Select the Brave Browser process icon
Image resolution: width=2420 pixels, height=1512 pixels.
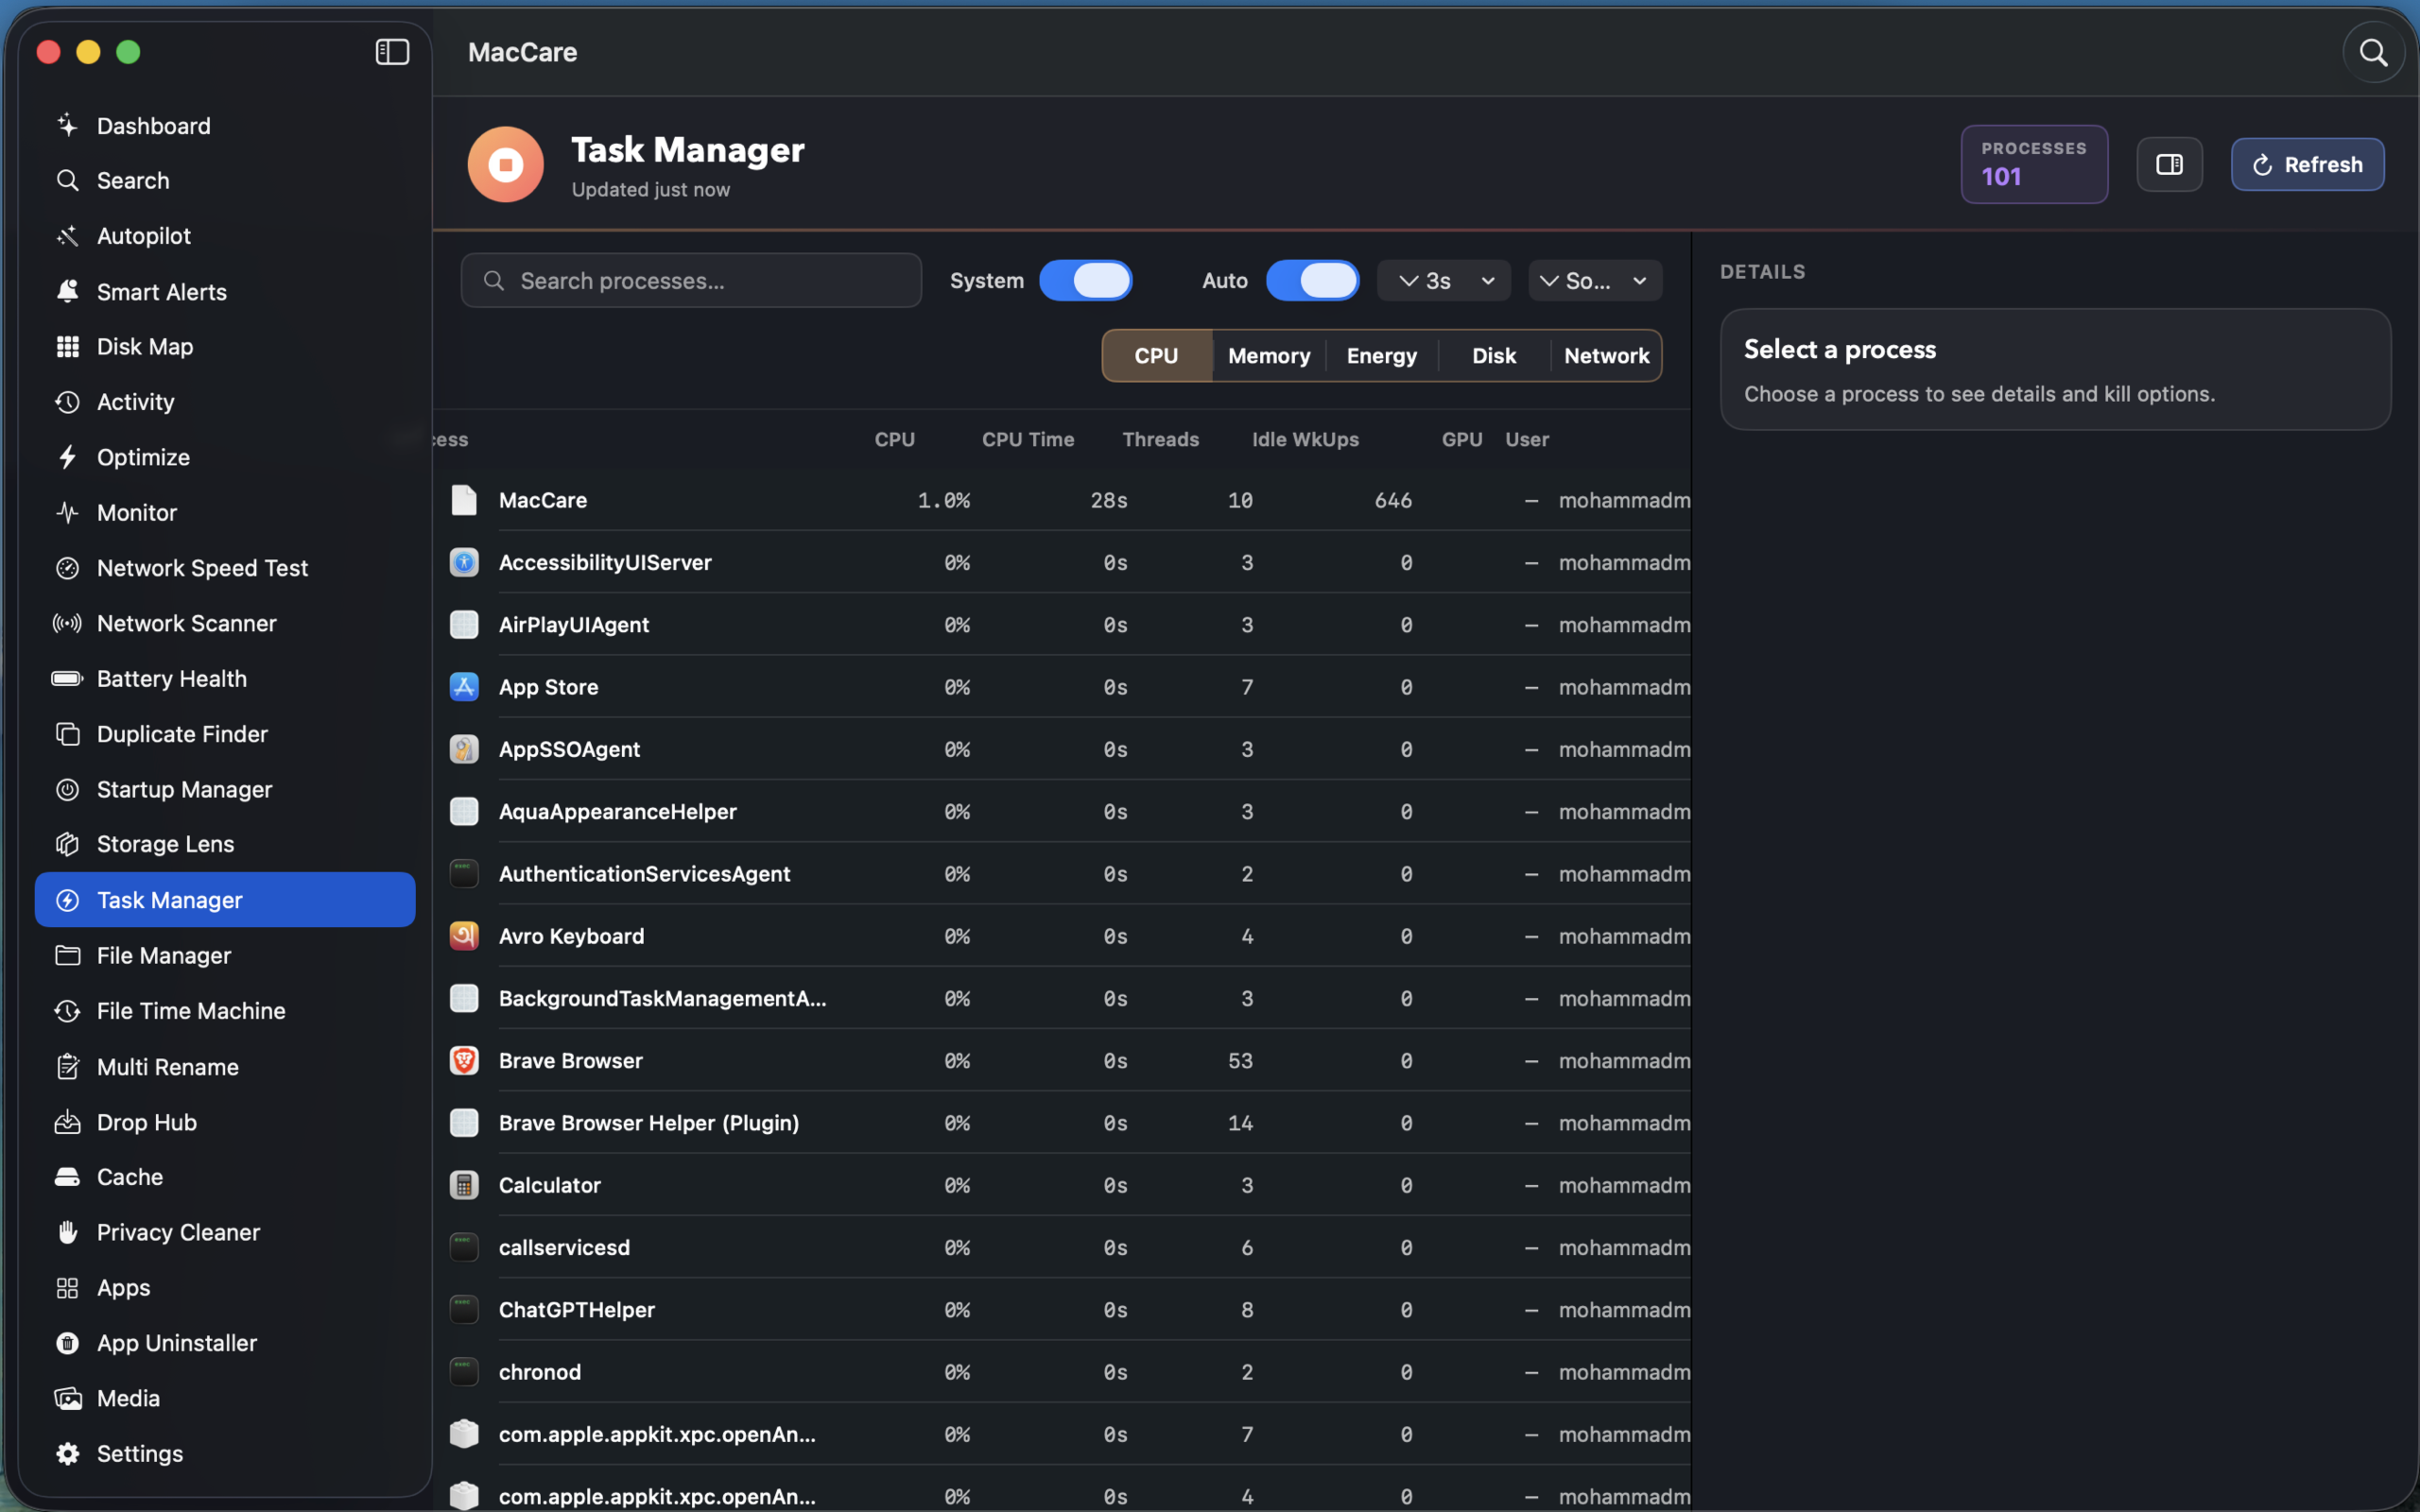click(x=464, y=1060)
